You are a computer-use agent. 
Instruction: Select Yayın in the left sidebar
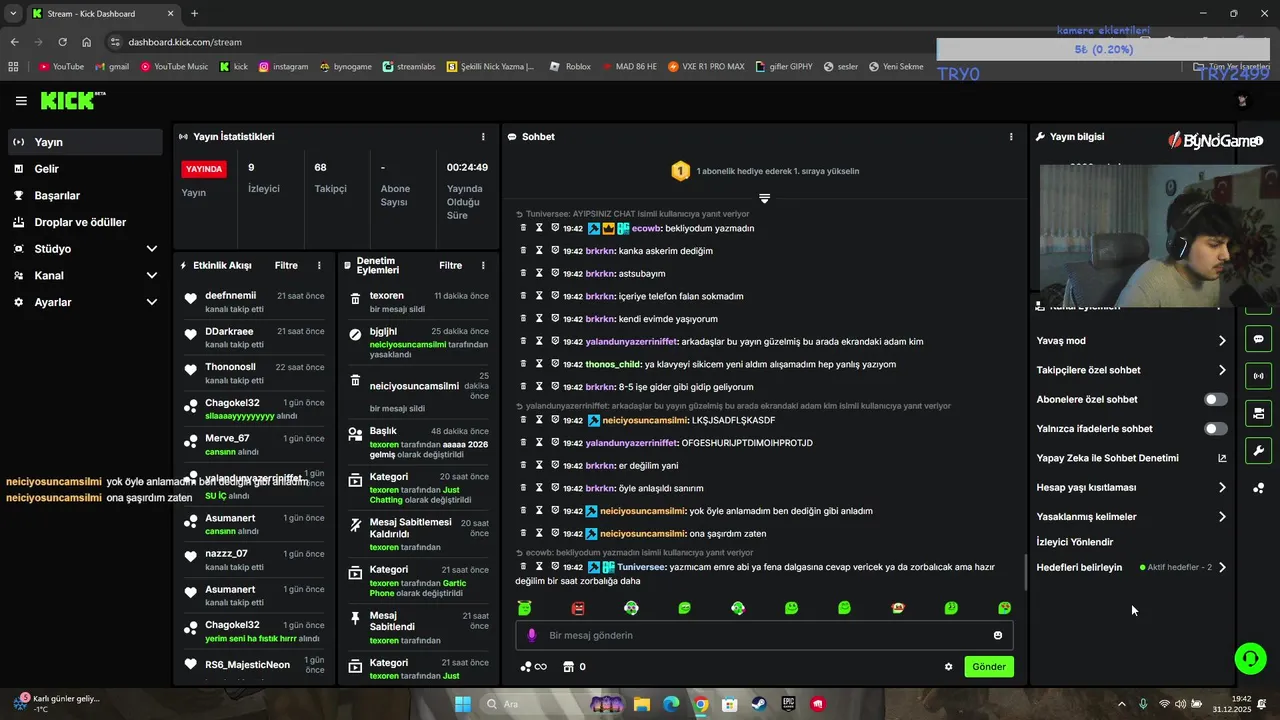click(x=85, y=142)
